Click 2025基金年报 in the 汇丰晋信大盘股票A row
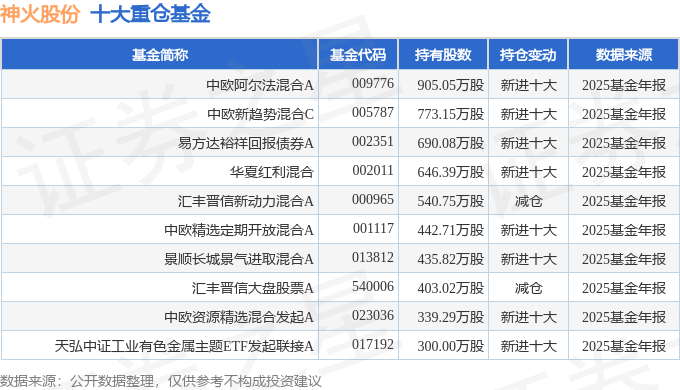The width and height of the screenshot is (680, 390). tap(624, 288)
